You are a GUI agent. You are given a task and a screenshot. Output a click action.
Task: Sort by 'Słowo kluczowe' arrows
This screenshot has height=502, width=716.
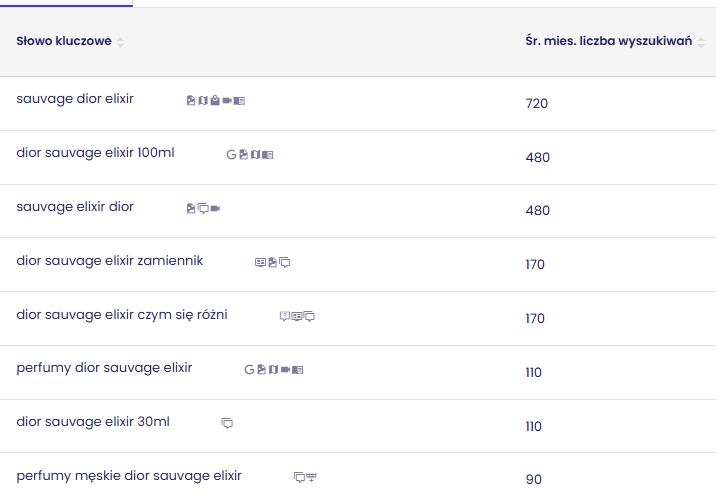pos(120,42)
